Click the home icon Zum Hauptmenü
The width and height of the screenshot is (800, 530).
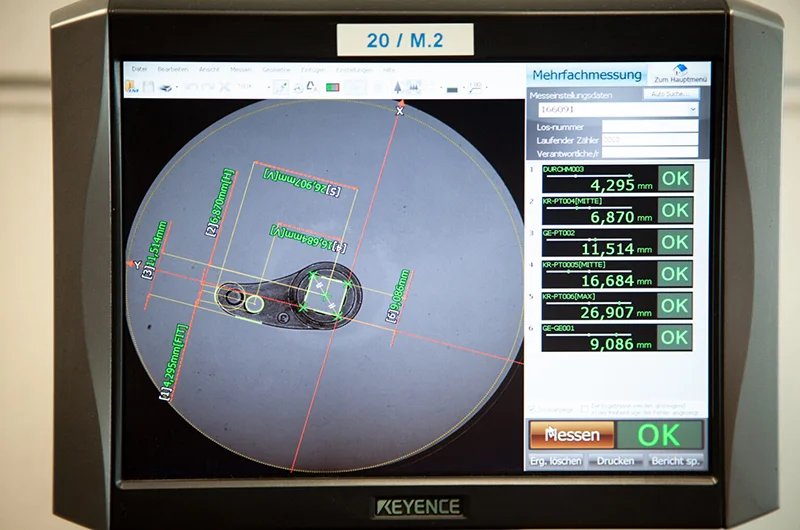681,72
